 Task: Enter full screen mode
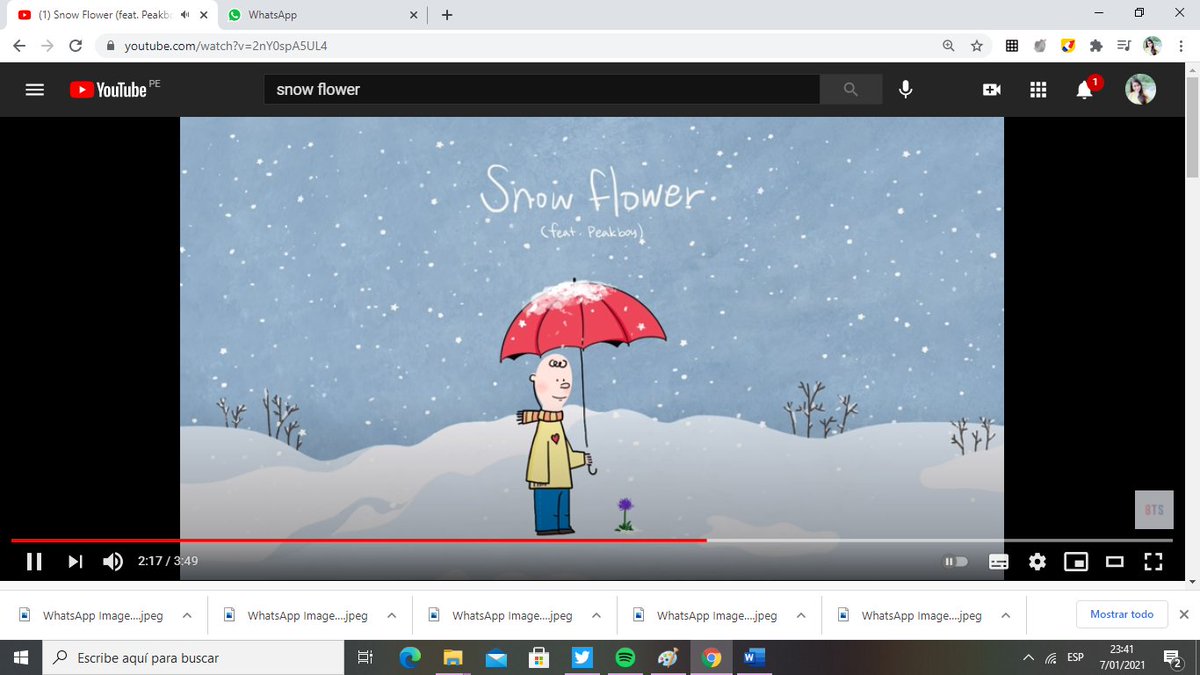1153,561
